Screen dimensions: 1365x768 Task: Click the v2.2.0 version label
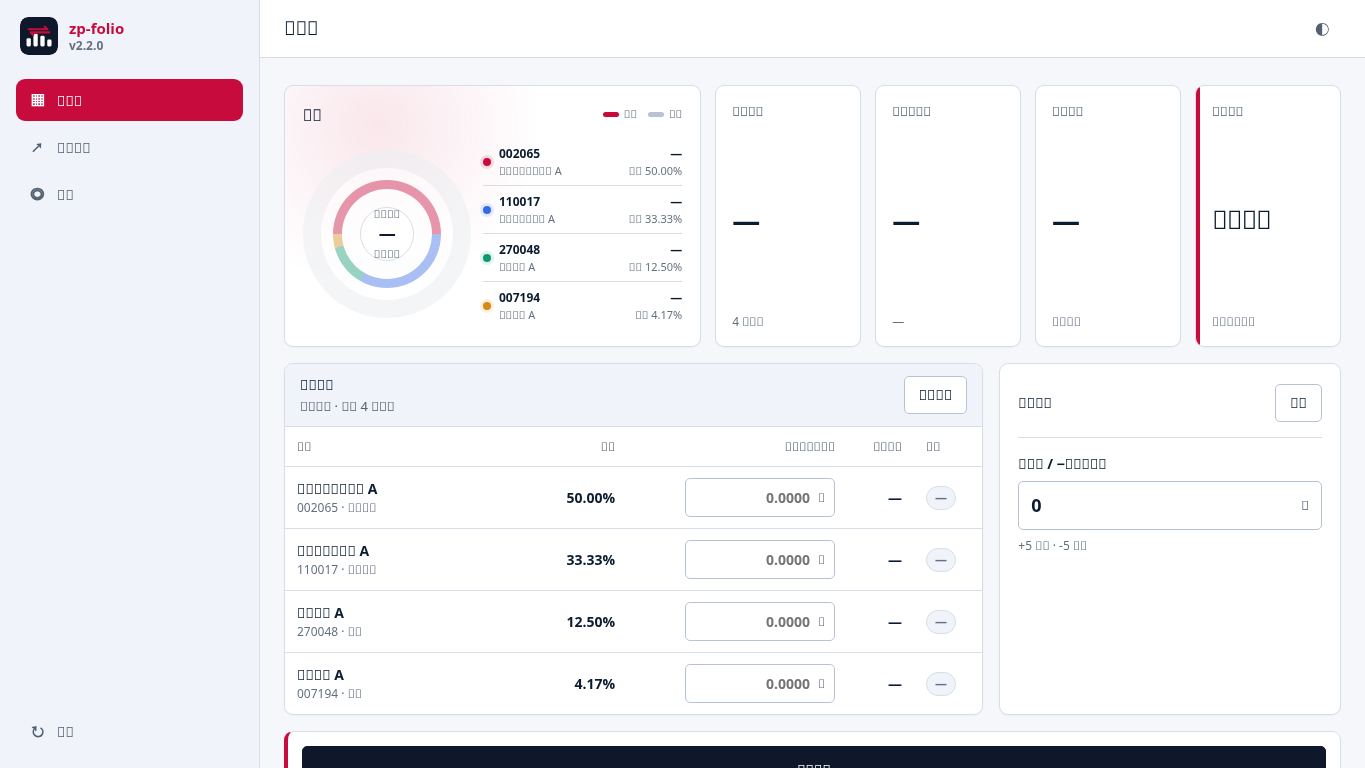(86, 46)
